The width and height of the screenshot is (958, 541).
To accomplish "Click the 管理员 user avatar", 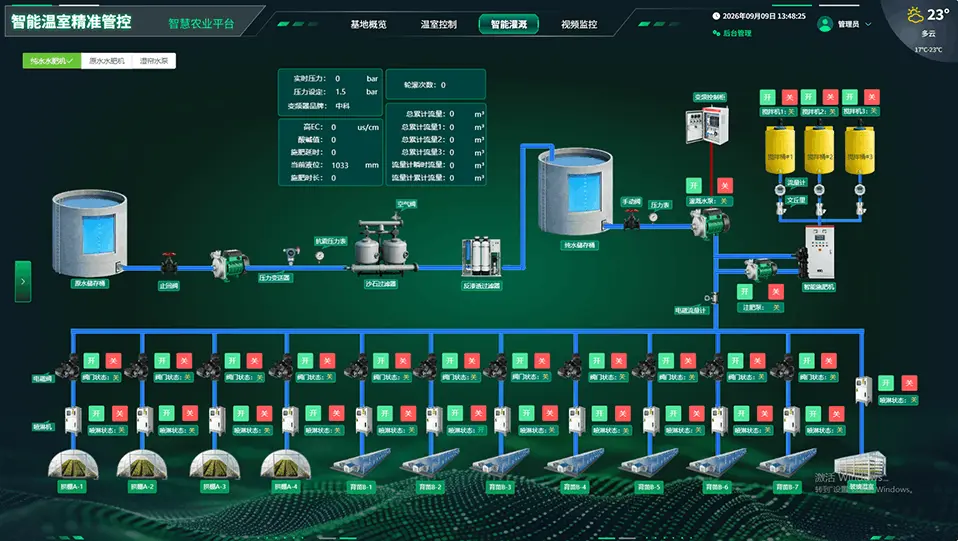I will click(825, 24).
